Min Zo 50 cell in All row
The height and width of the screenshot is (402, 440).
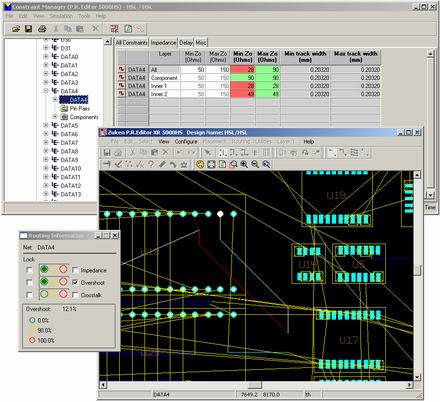coord(193,70)
